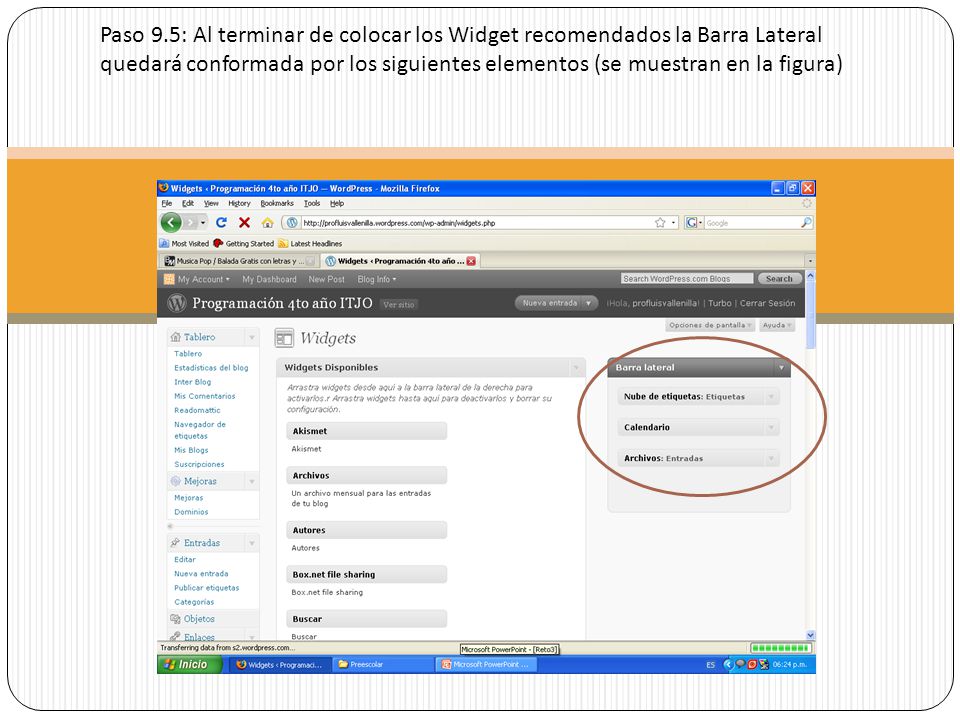Reload the page with the refresh icon

coord(222,222)
